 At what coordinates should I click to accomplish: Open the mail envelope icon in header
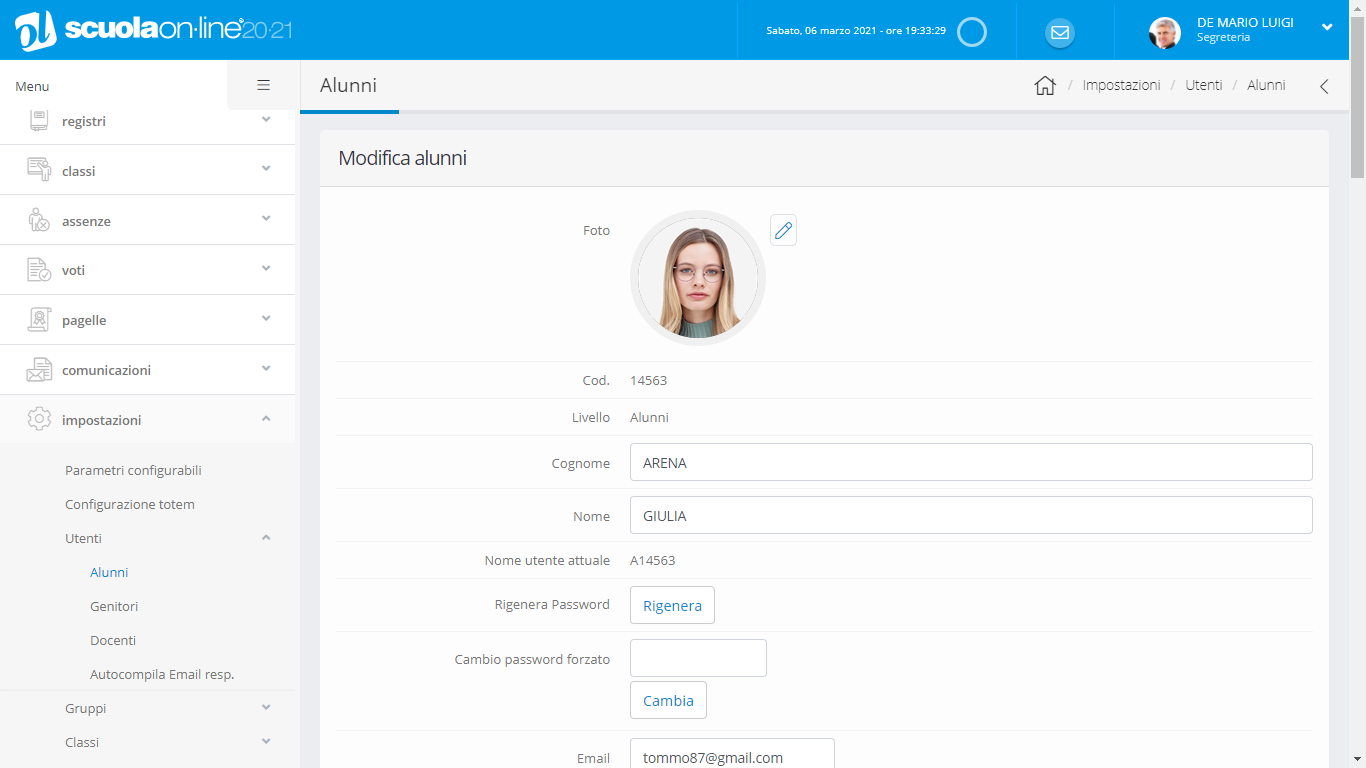point(1060,32)
